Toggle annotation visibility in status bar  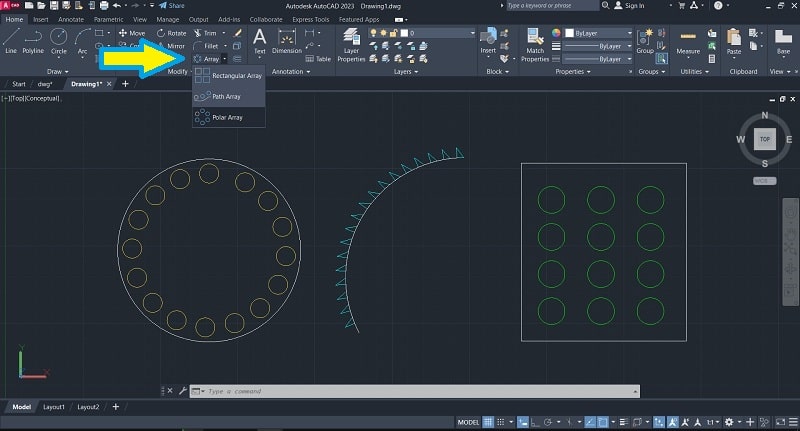pyautogui.click(x=673, y=422)
